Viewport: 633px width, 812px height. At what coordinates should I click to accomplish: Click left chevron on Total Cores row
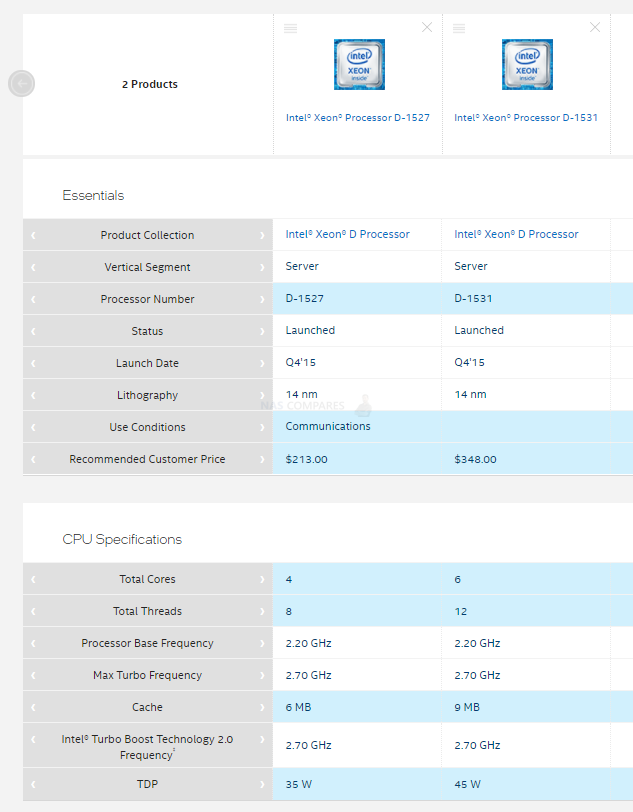click(x=33, y=579)
